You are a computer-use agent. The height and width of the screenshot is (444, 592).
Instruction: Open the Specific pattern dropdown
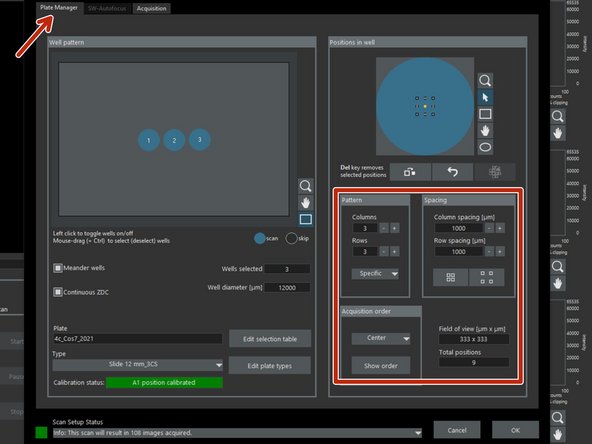pyautogui.click(x=375, y=273)
